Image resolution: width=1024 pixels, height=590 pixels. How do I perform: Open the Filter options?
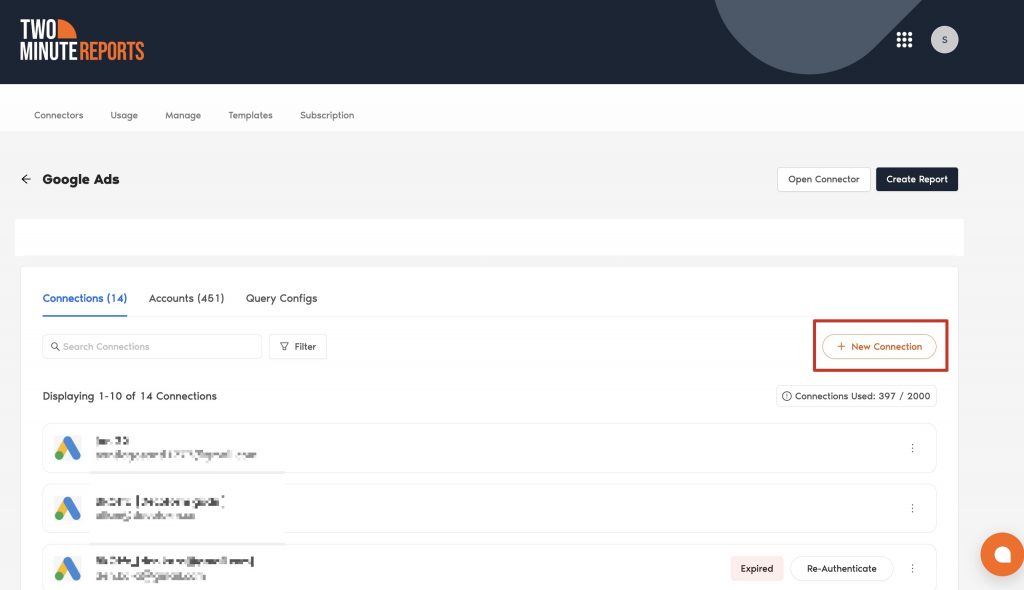tap(298, 347)
